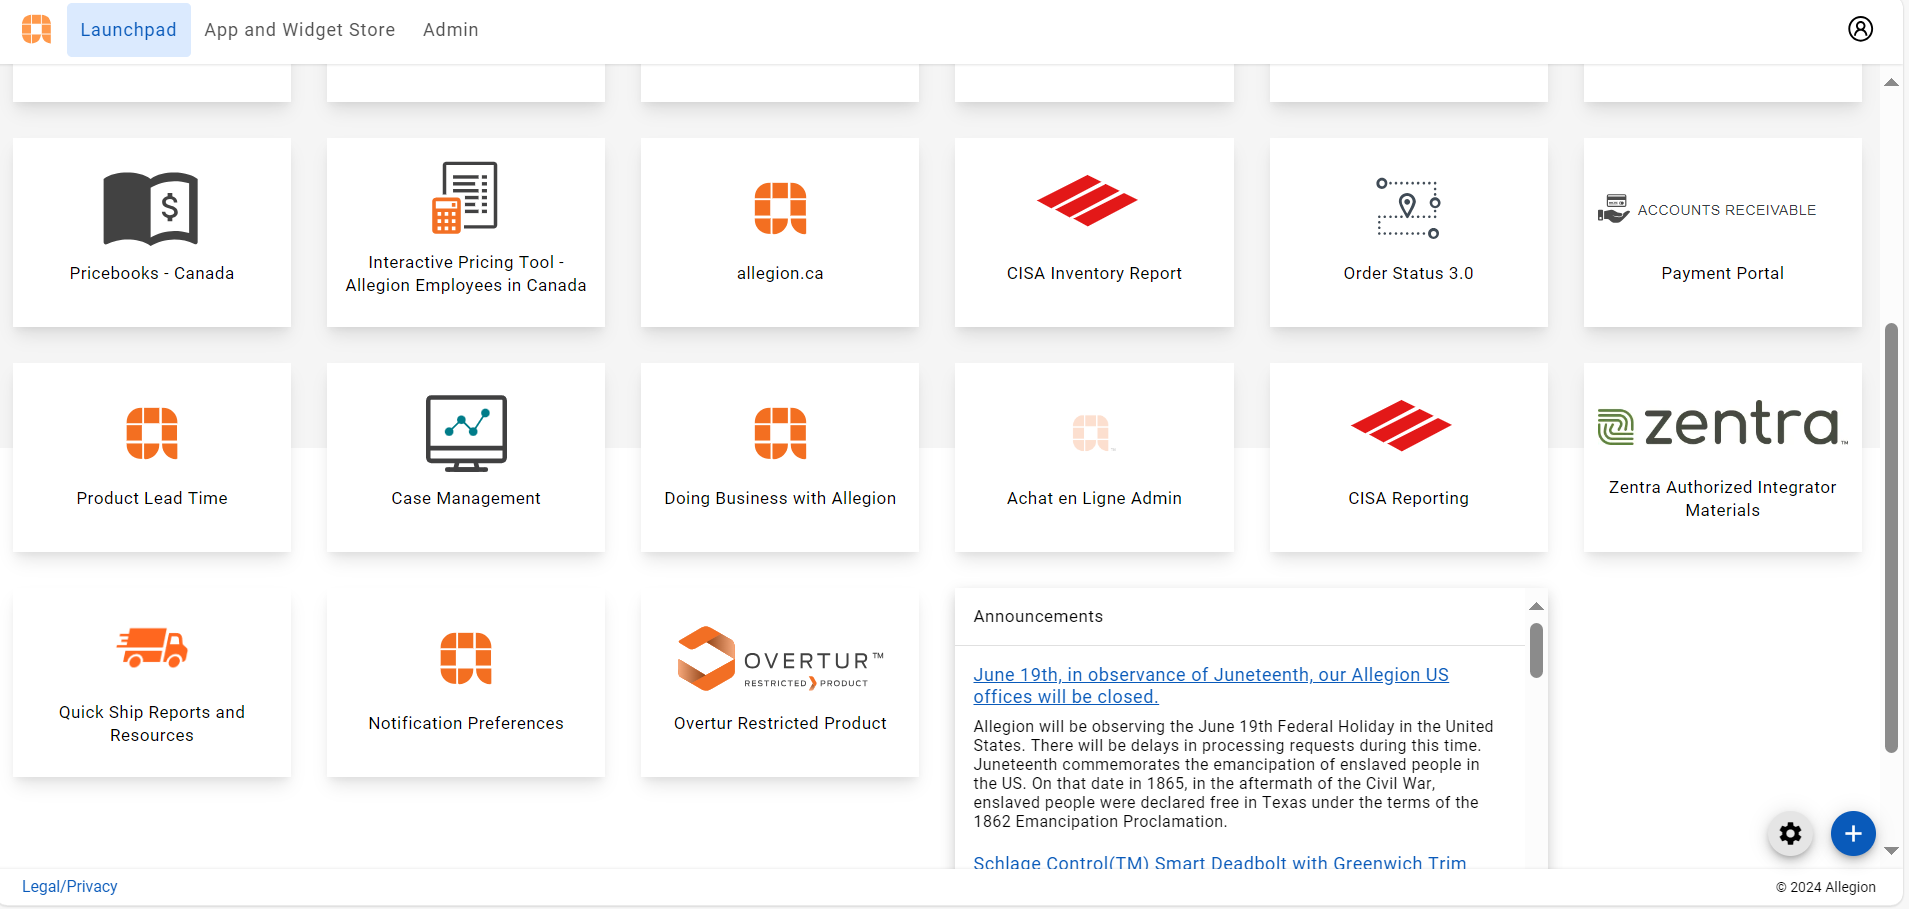The width and height of the screenshot is (1909, 909).
Task: Launch Interactive Pricing Tool calculator icon
Action: (465, 197)
